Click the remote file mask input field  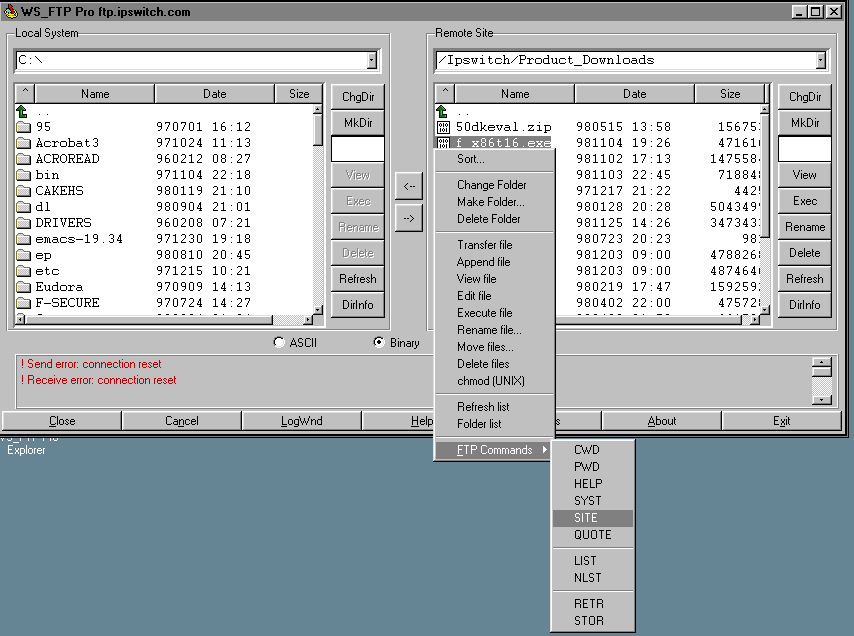pyautogui.click(x=804, y=149)
